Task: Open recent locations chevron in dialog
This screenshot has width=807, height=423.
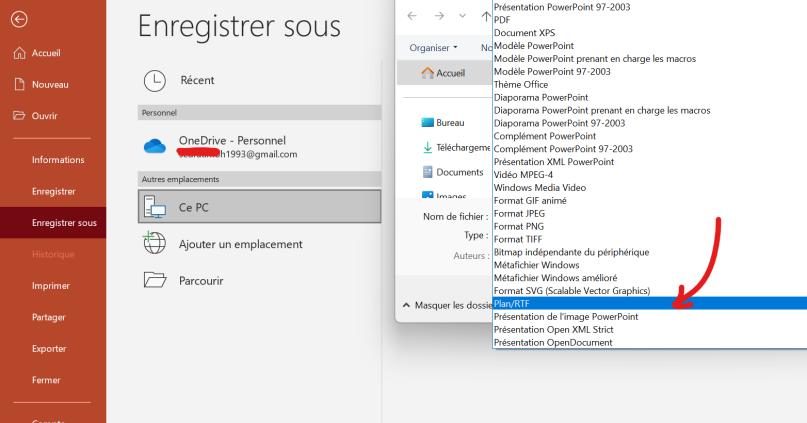Action: tap(462, 16)
